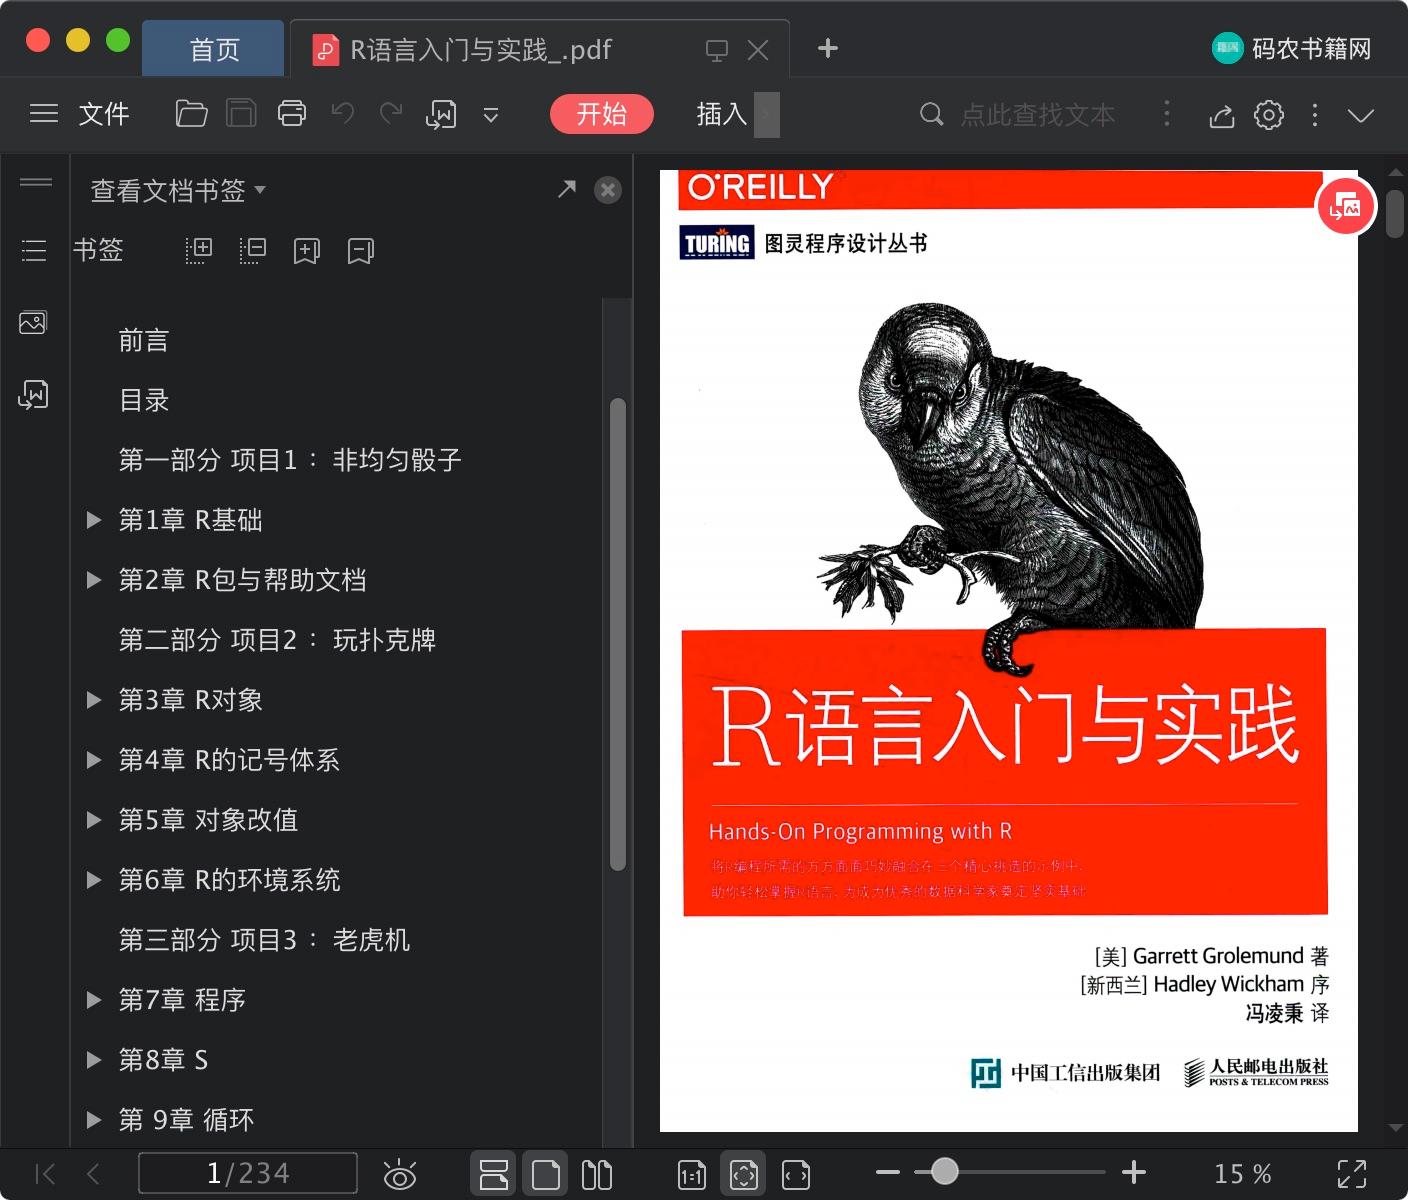Expand the 第4章 R的记号体系 bookmark
Viewport: 1408px width, 1200px height.
[94, 760]
